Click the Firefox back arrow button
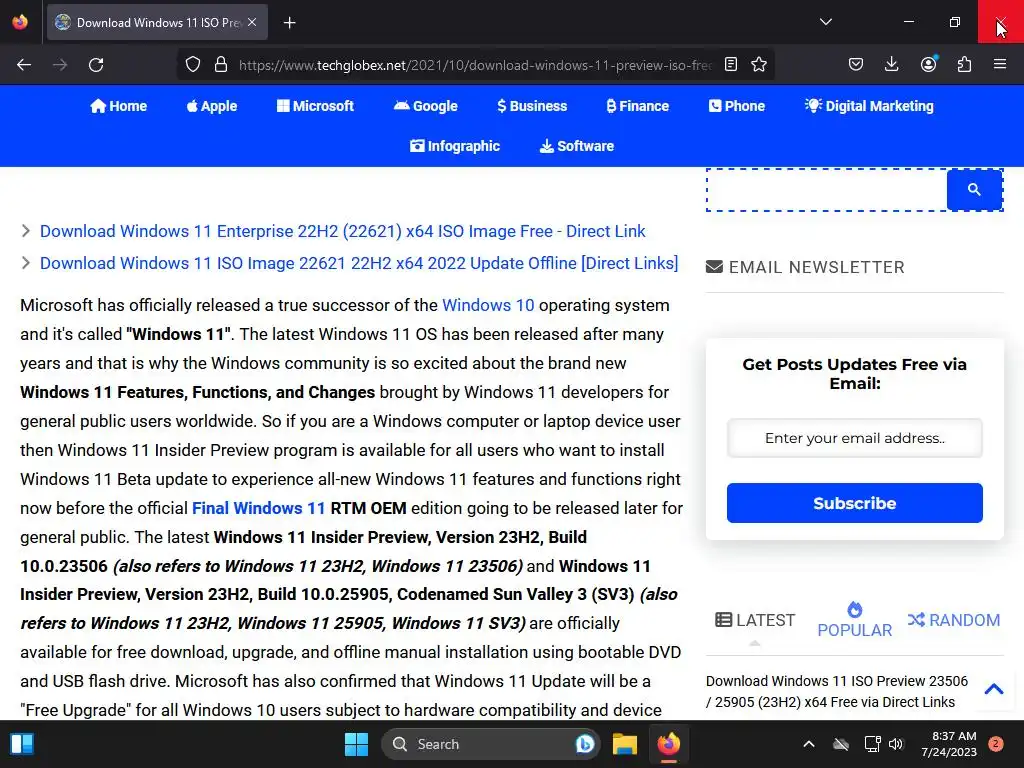Viewport: 1024px width, 768px height. (24, 65)
